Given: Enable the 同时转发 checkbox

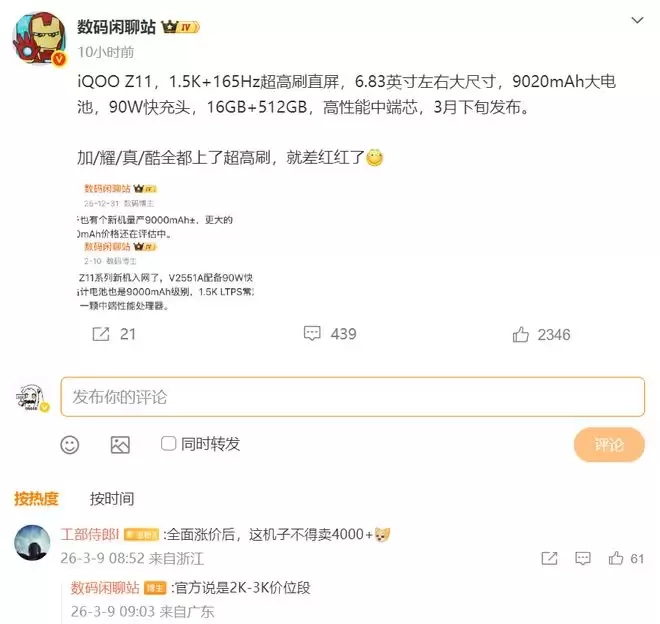Looking at the screenshot, I should pos(168,443).
